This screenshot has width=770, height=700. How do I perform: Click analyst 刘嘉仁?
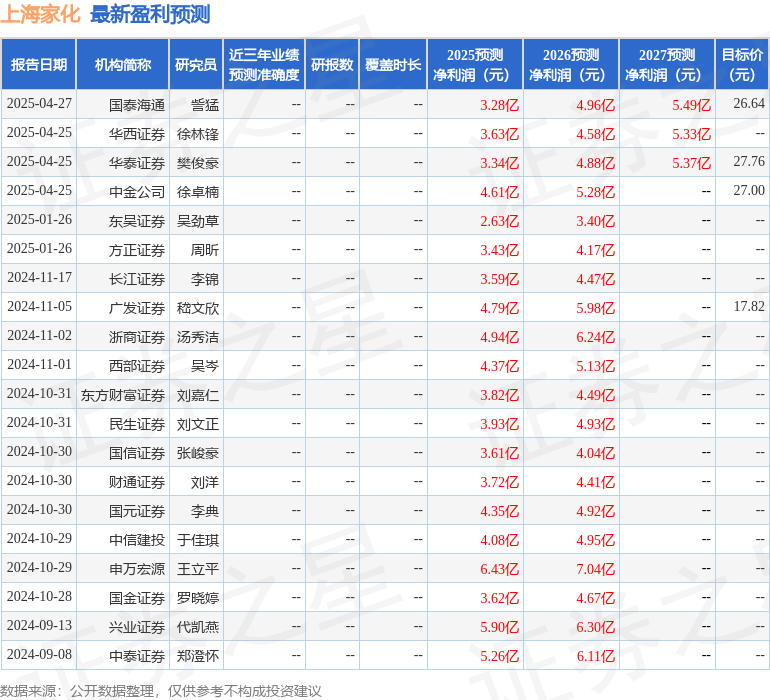point(198,395)
